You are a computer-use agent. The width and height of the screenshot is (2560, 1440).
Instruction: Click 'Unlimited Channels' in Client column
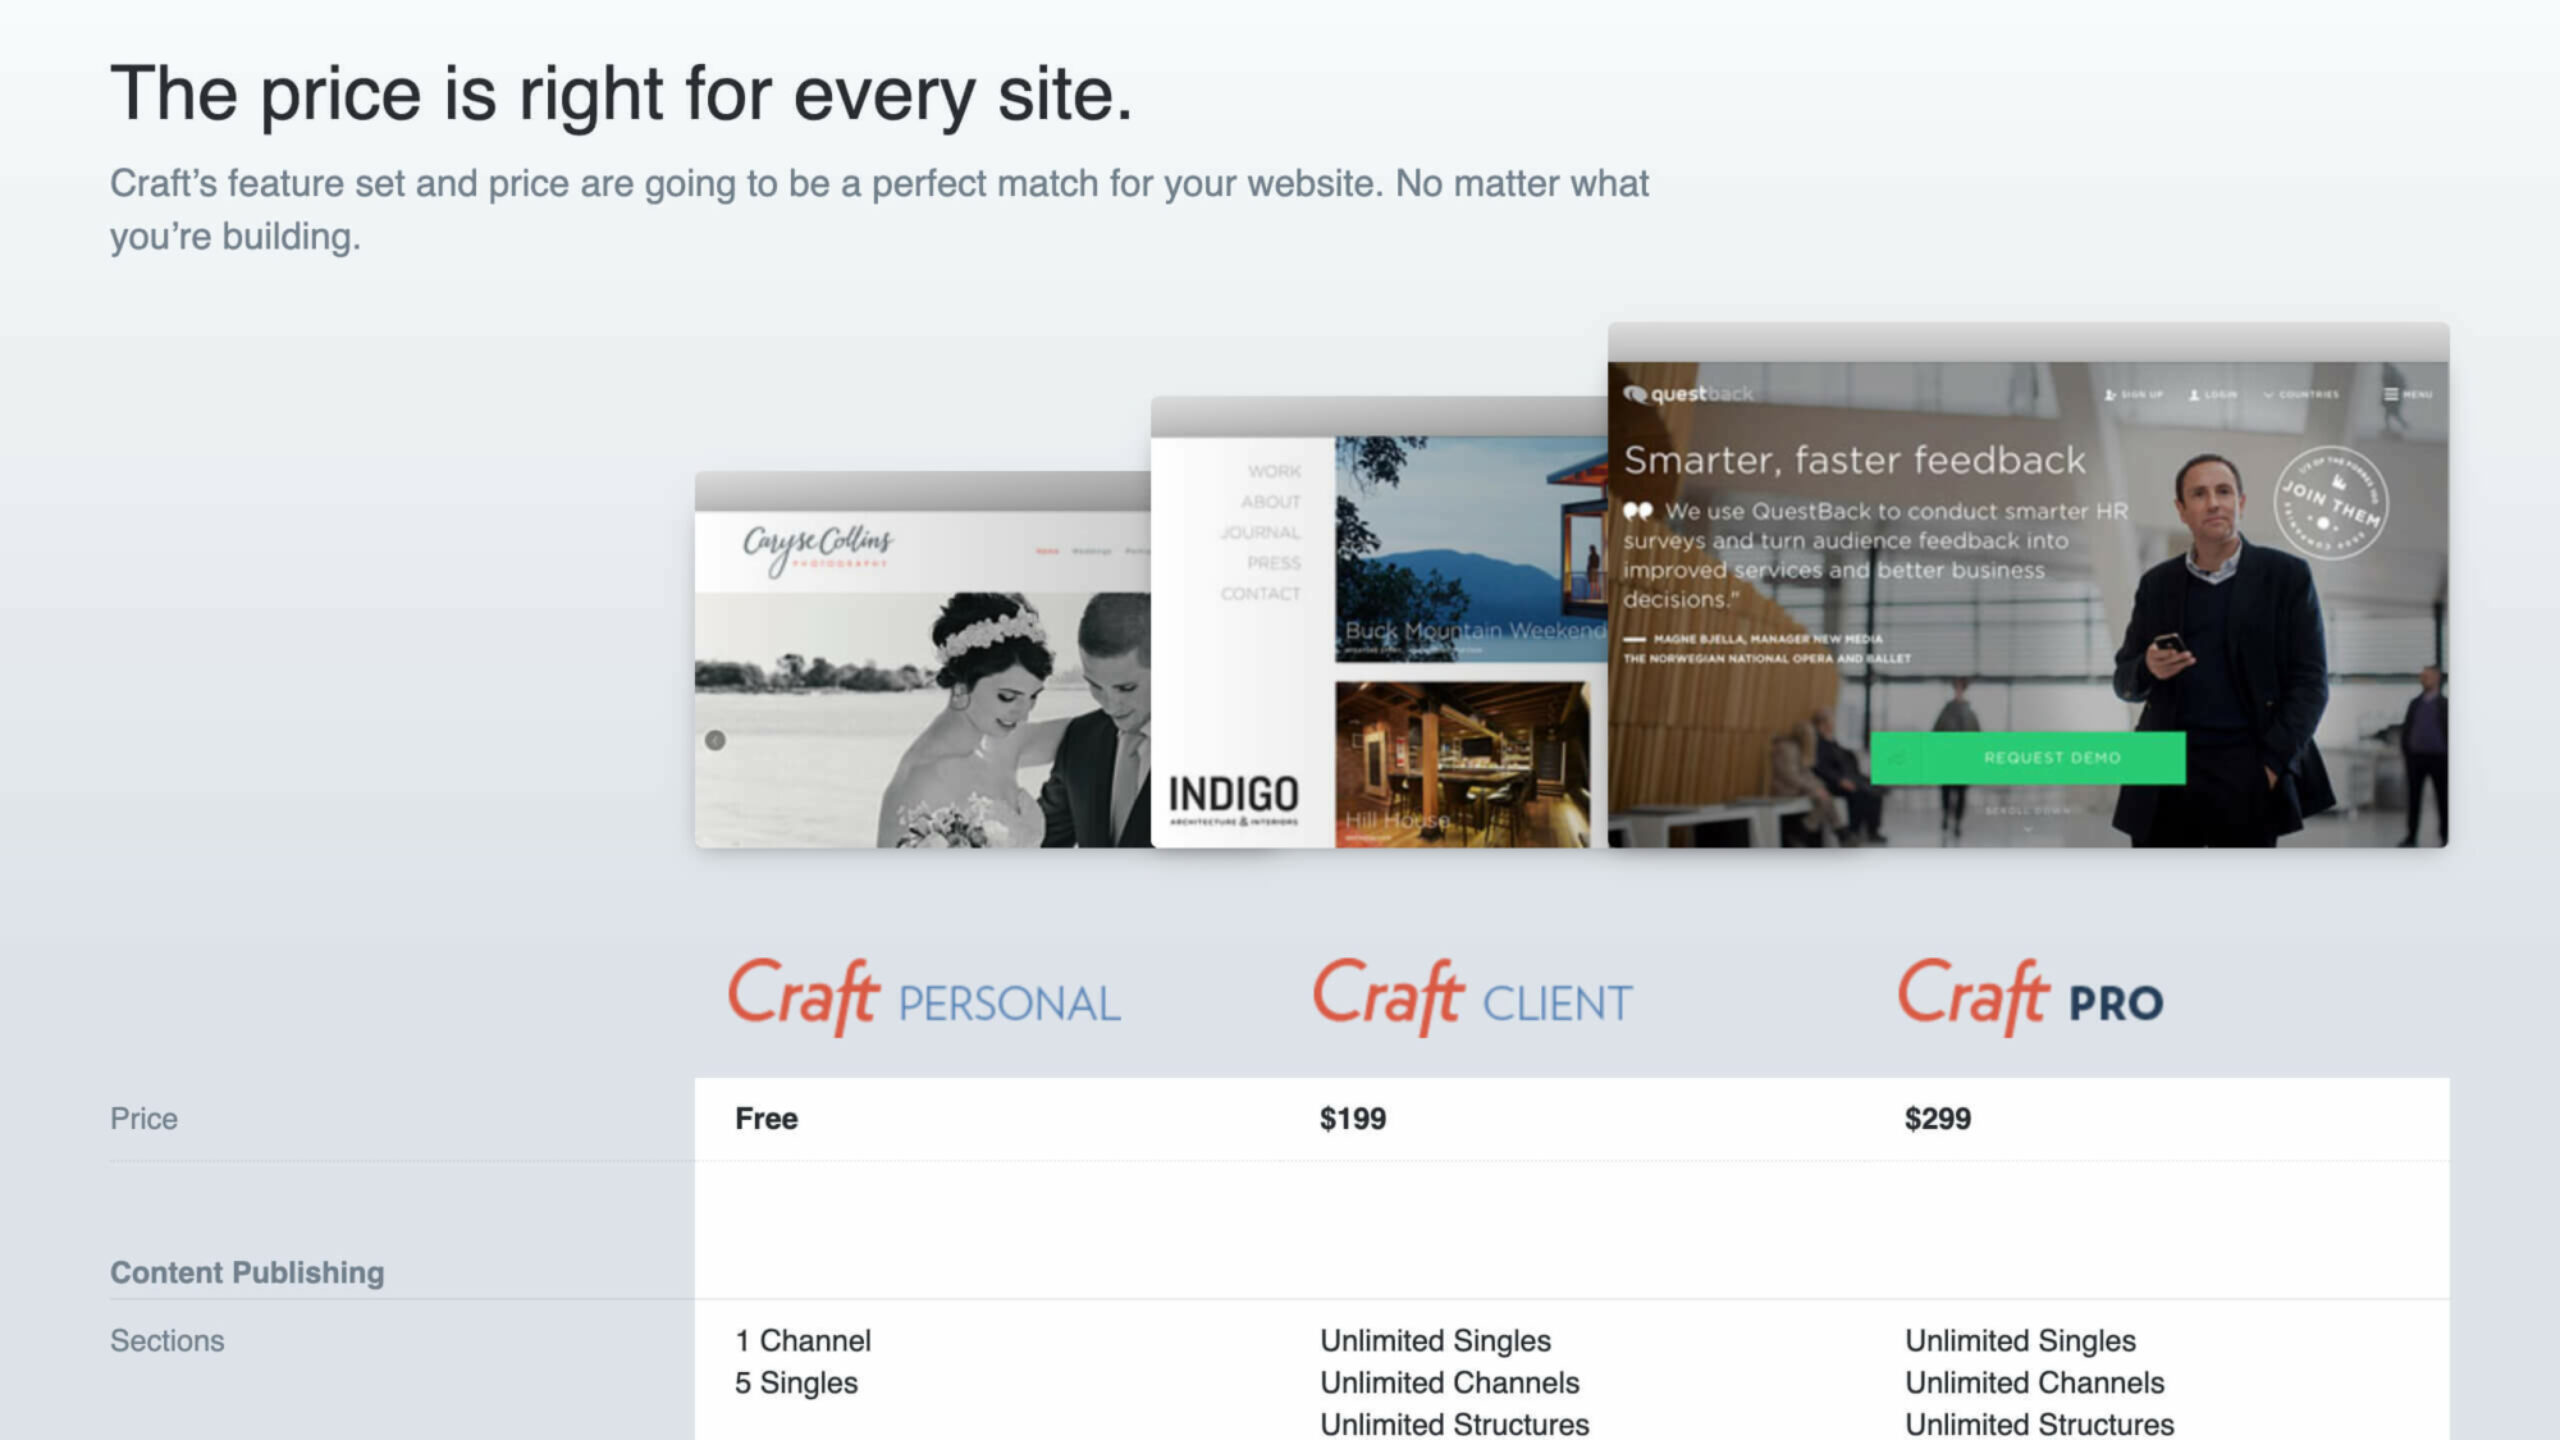(1450, 1383)
